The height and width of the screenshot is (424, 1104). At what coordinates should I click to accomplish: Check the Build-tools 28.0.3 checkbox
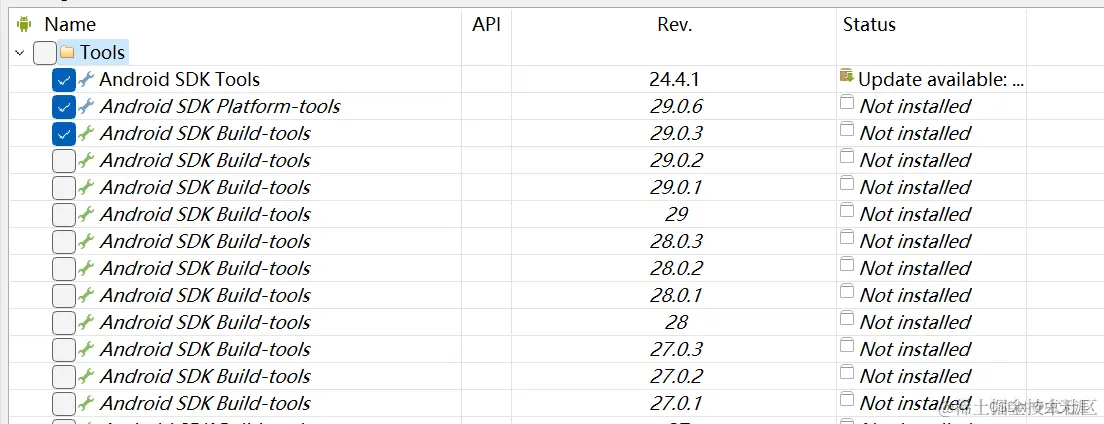pos(64,242)
